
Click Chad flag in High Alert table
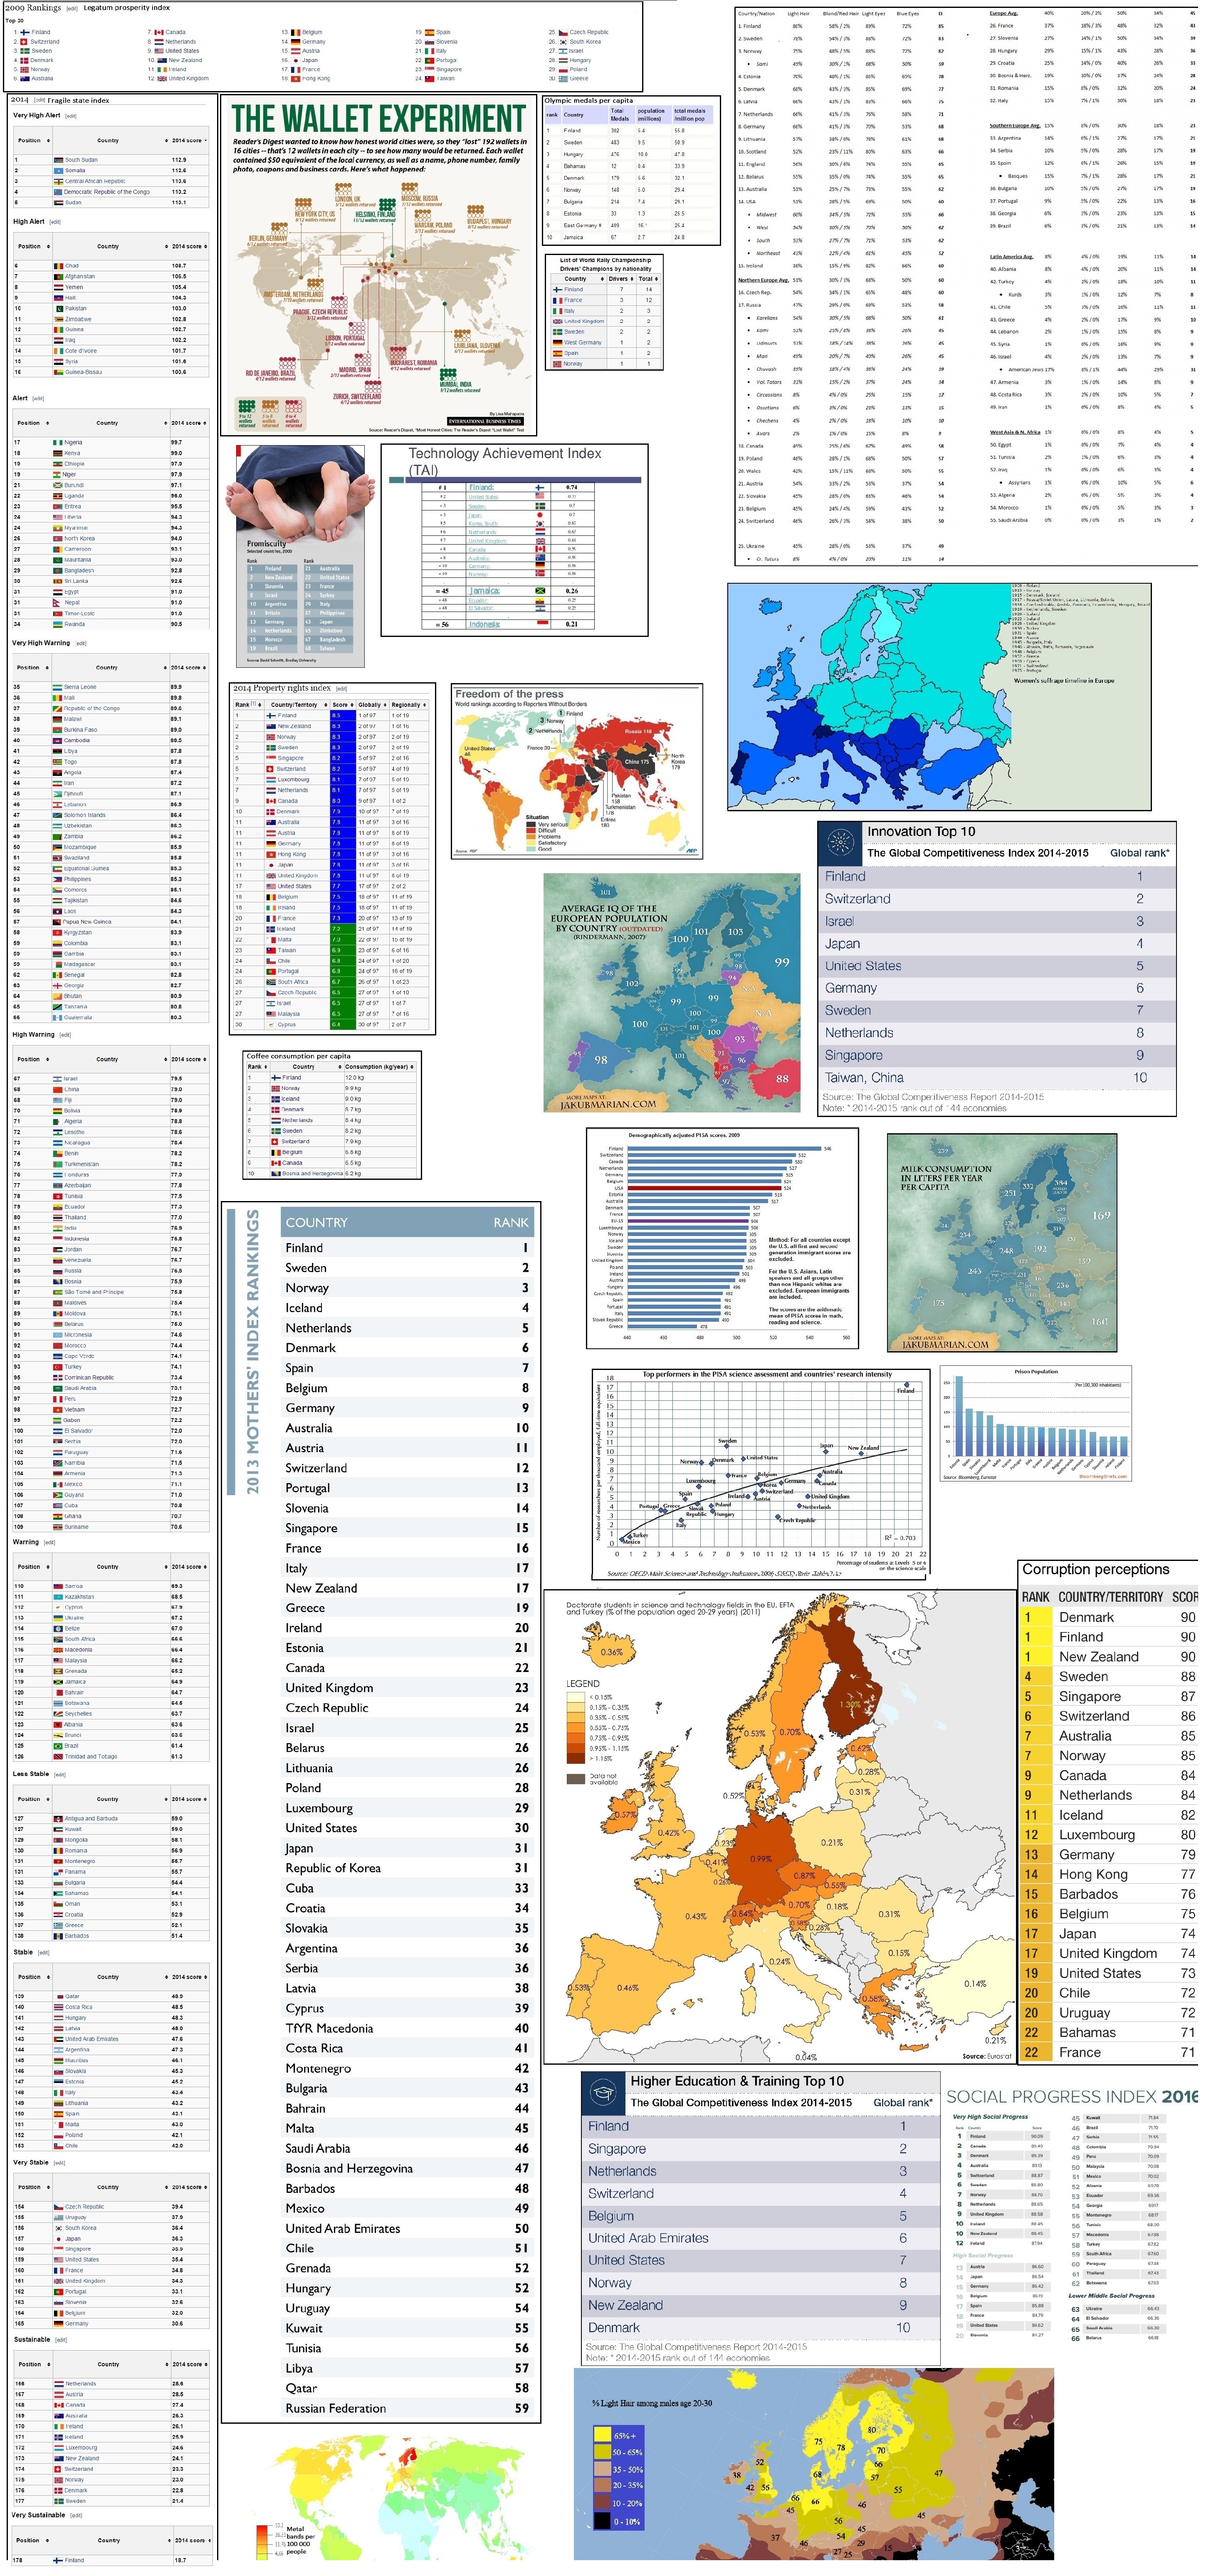point(58,266)
